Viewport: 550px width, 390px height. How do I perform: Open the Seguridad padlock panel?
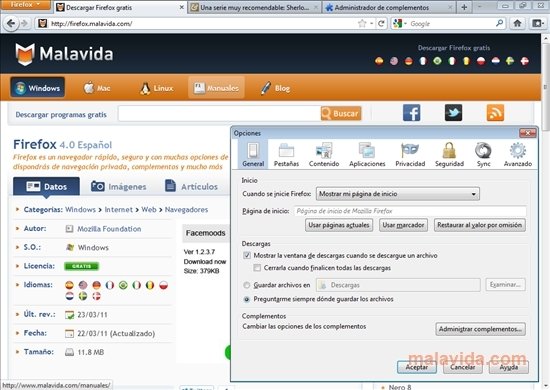pos(449,154)
